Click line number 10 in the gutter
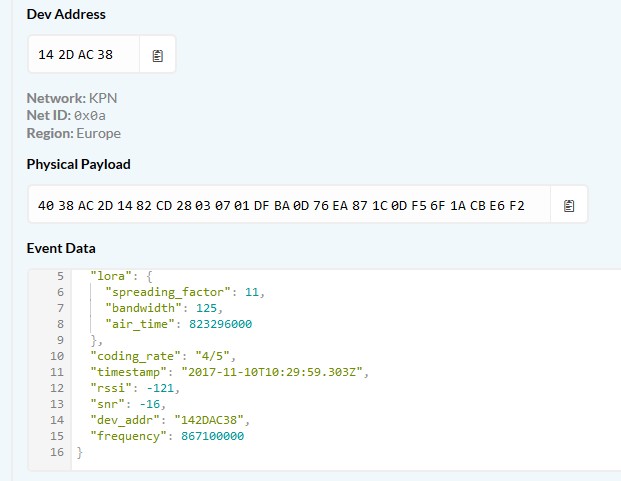Screen dimensions: 621x481 pyautogui.click(x=57, y=356)
